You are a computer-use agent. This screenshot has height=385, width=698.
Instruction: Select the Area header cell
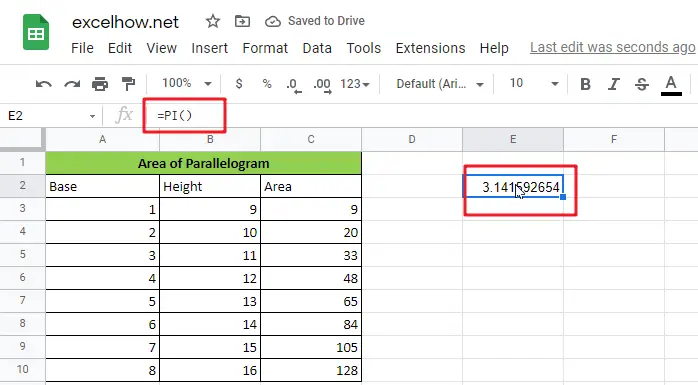coord(311,186)
